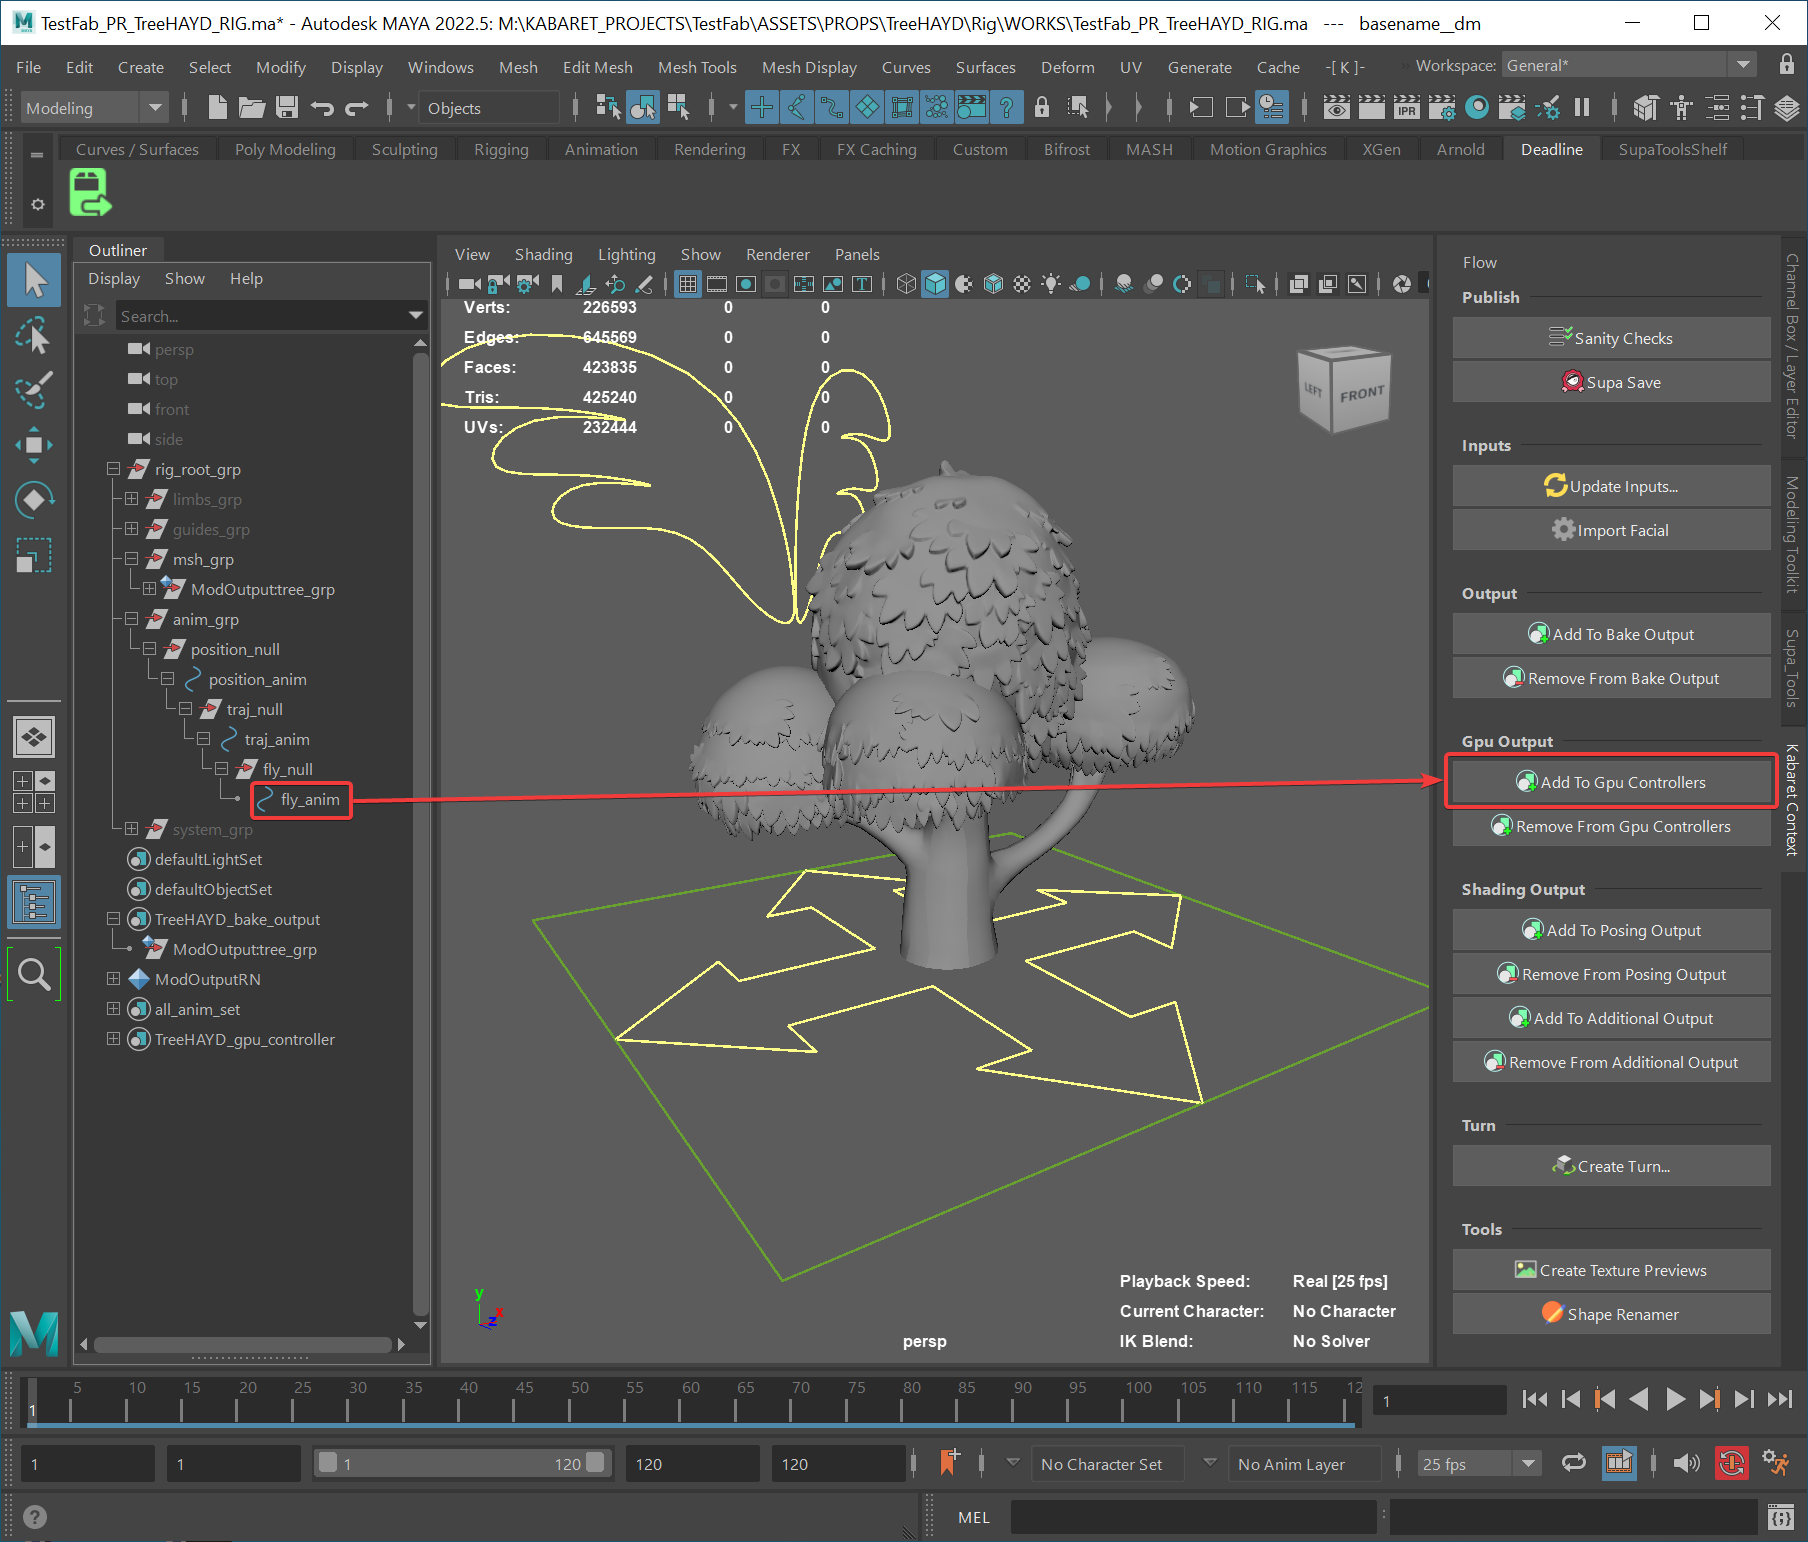Open the viewport Shading menu
The image size is (1808, 1542).
pyautogui.click(x=543, y=254)
